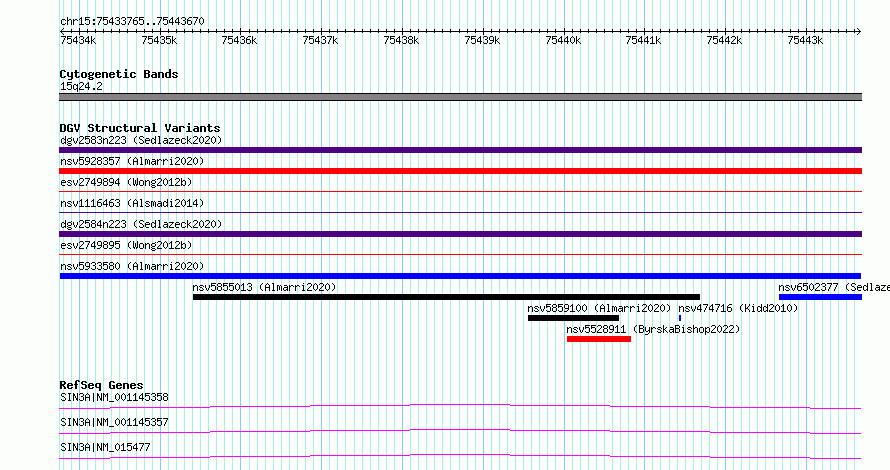890x470 pixels.
Task: Click the magenta line for SIN3A|NM_001145358
Action: click(x=460, y=406)
